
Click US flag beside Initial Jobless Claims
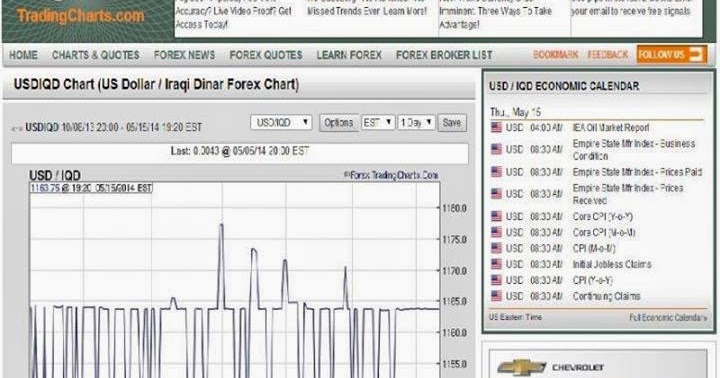pyautogui.click(x=496, y=264)
